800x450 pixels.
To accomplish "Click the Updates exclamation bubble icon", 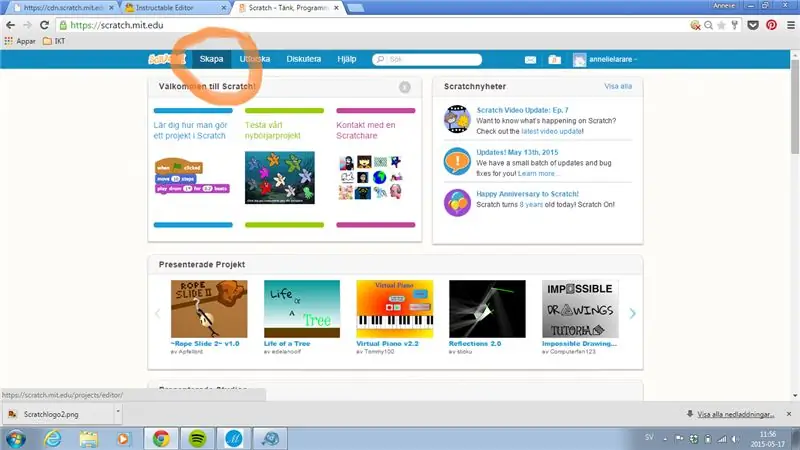I will pyautogui.click(x=457, y=161).
